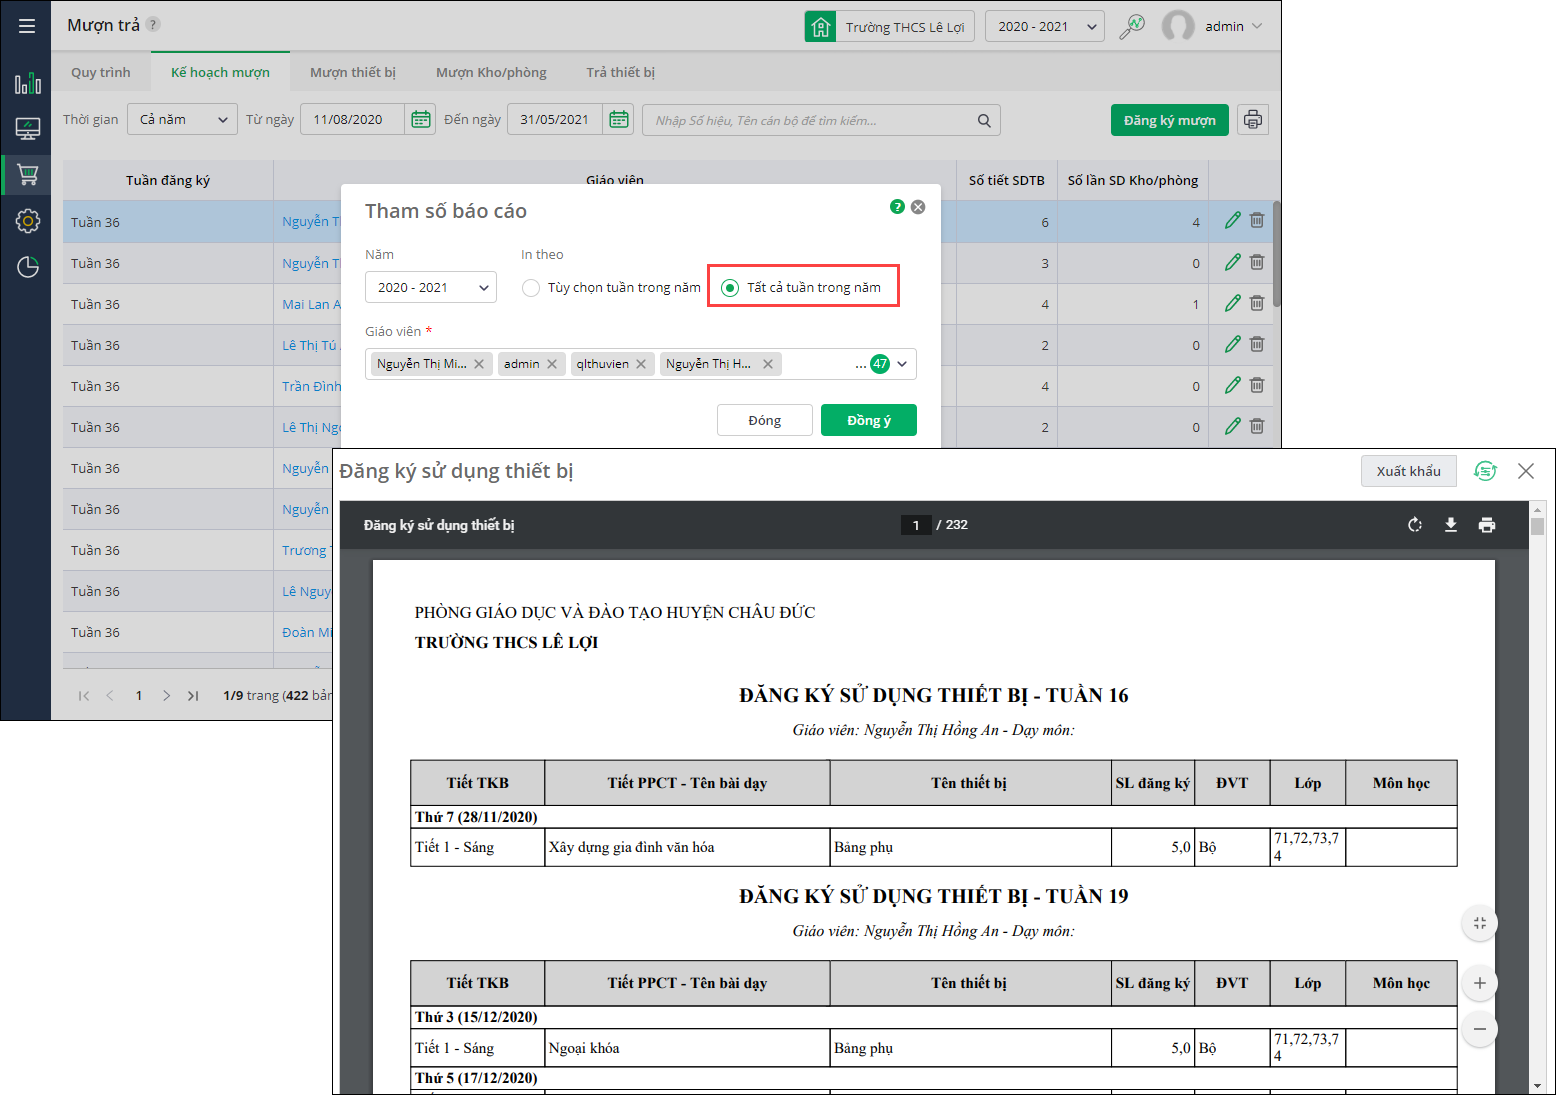Click the search field for Số hiệu

(x=810, y=120)
